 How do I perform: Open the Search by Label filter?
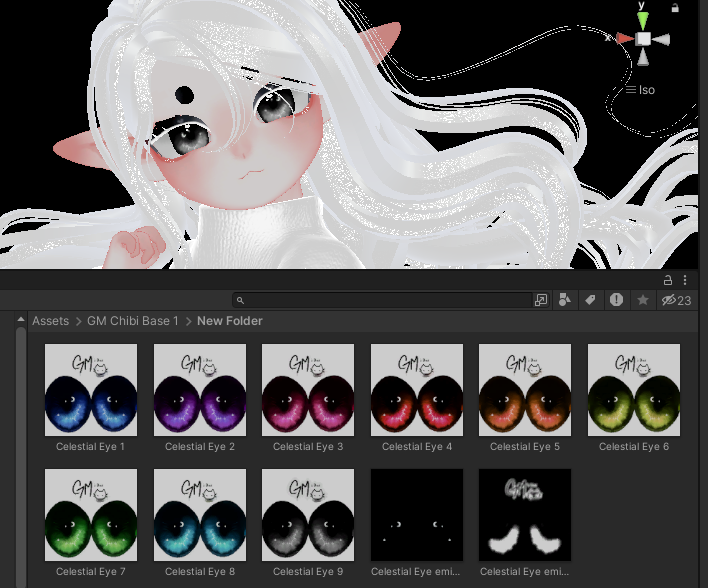pyautogui.click(x=590, y=300)
